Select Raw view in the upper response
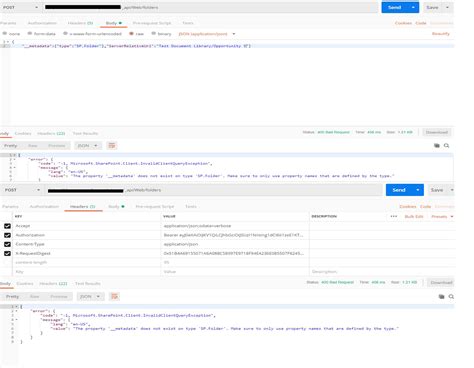This screenshot has height=368, width=474. [33, 146]
